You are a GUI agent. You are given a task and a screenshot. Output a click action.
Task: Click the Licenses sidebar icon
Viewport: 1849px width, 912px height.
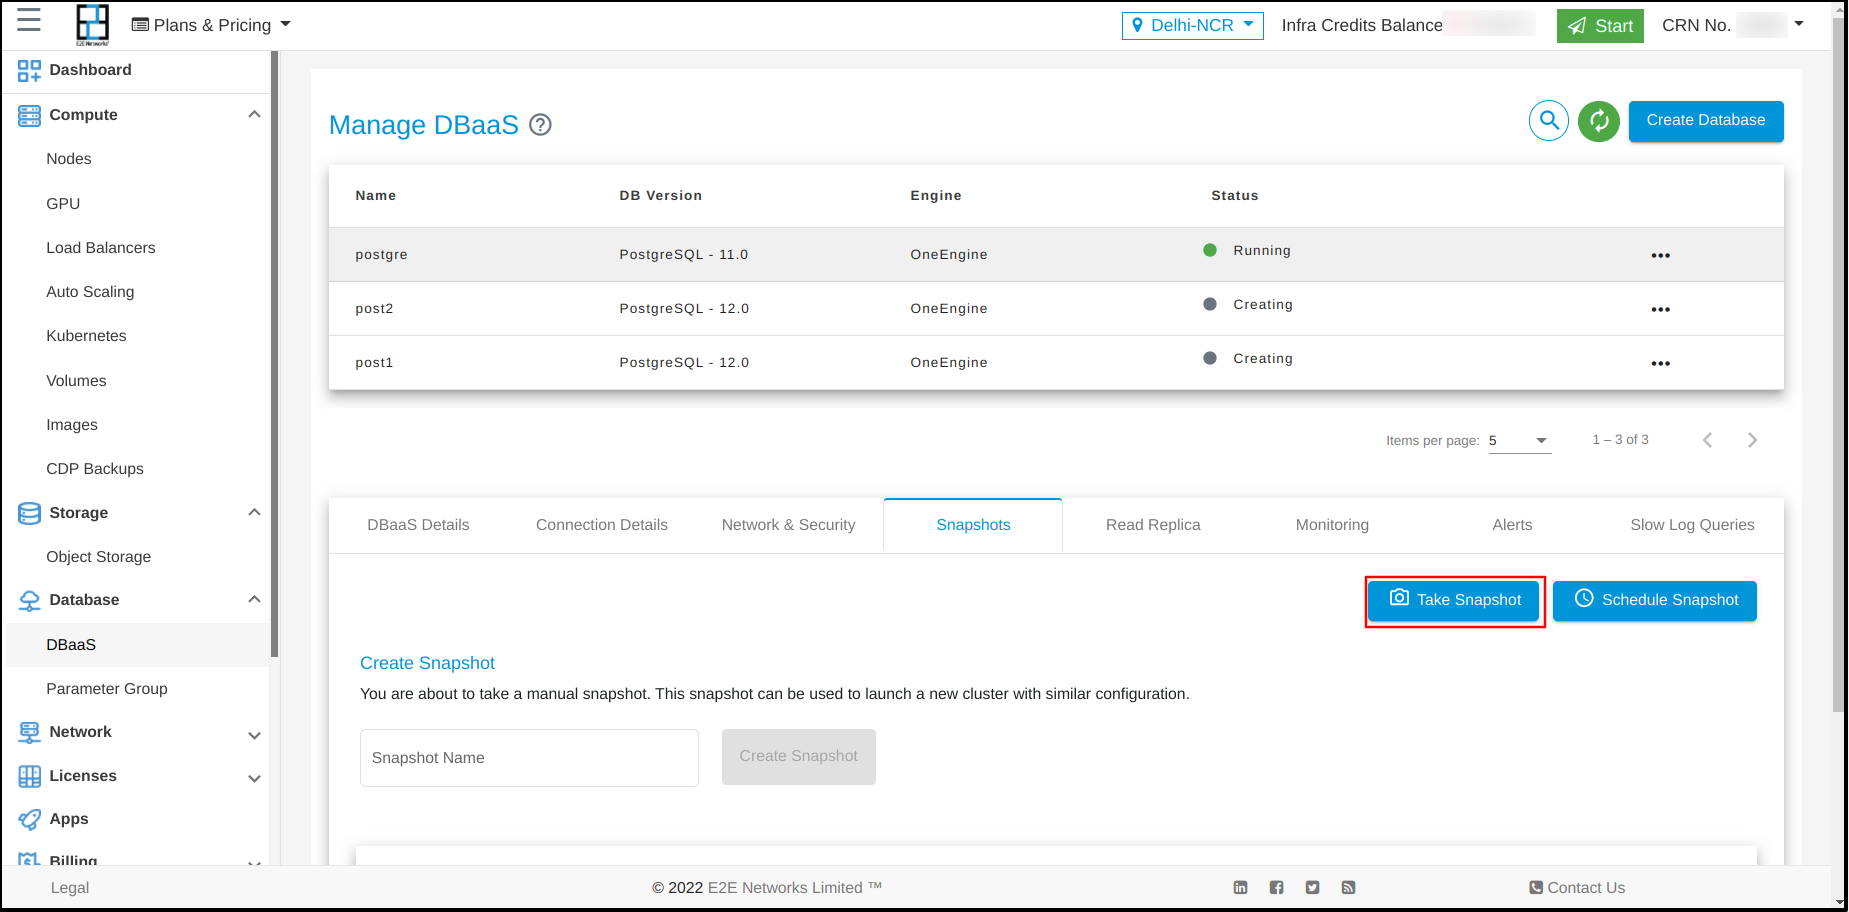click(29, 776)
